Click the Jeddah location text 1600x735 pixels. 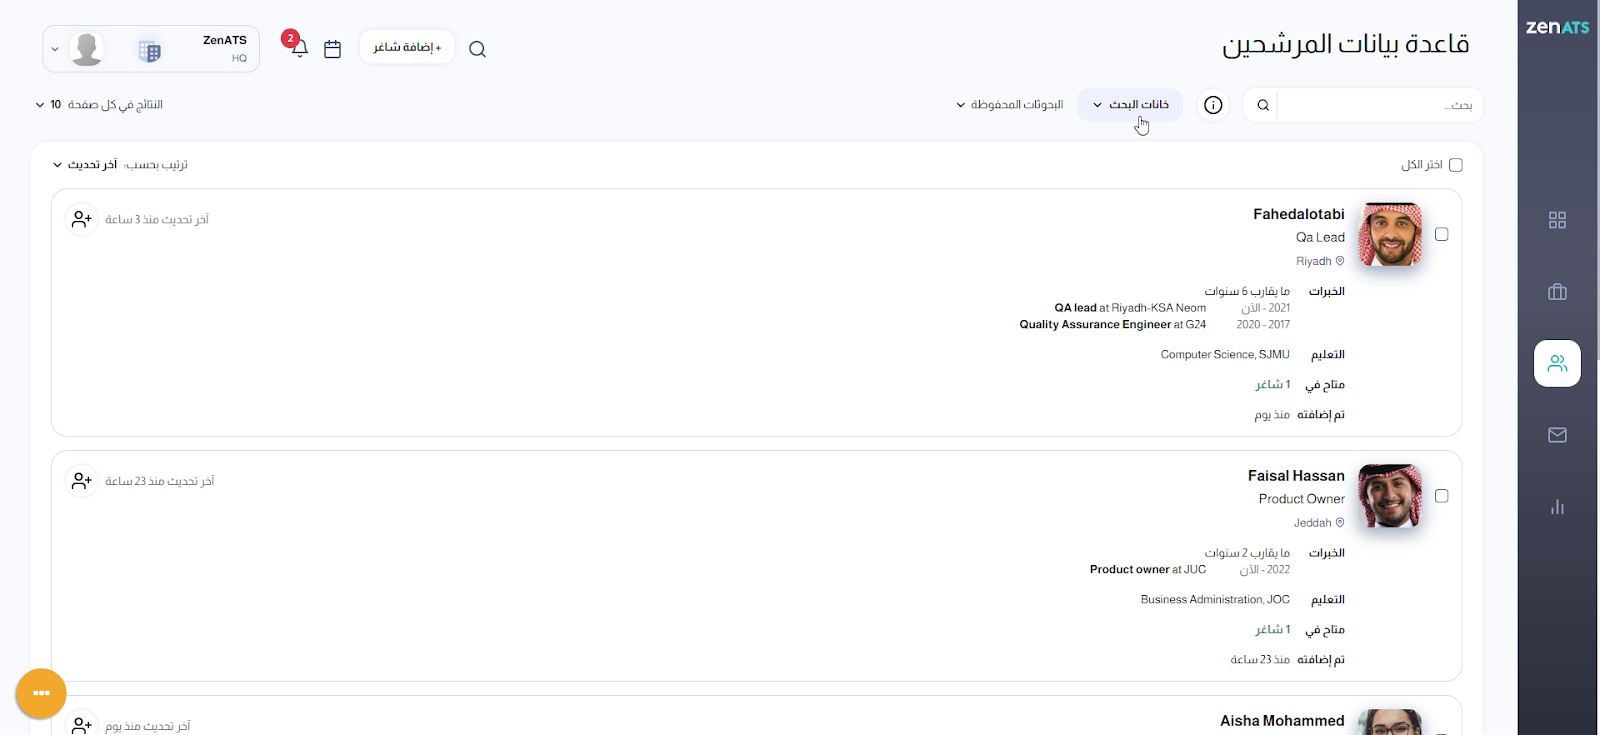[1313, 523]
